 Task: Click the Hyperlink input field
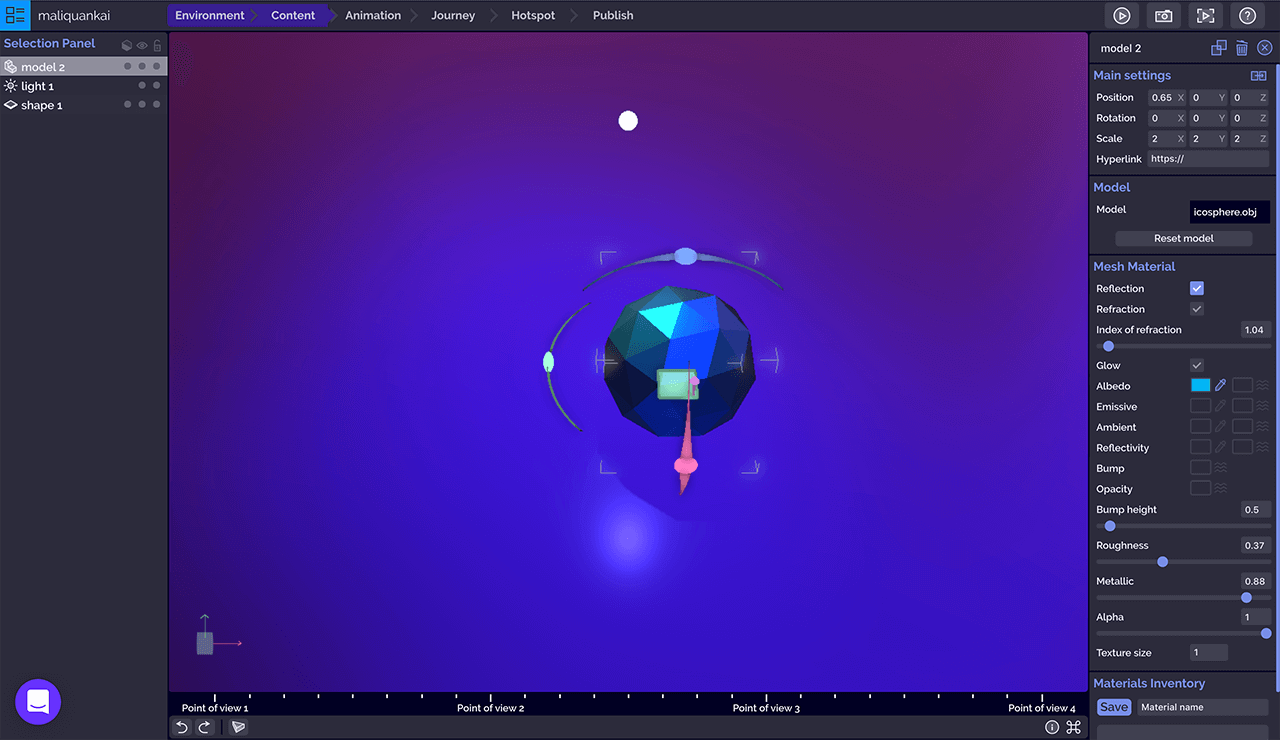pos(1208,159)
